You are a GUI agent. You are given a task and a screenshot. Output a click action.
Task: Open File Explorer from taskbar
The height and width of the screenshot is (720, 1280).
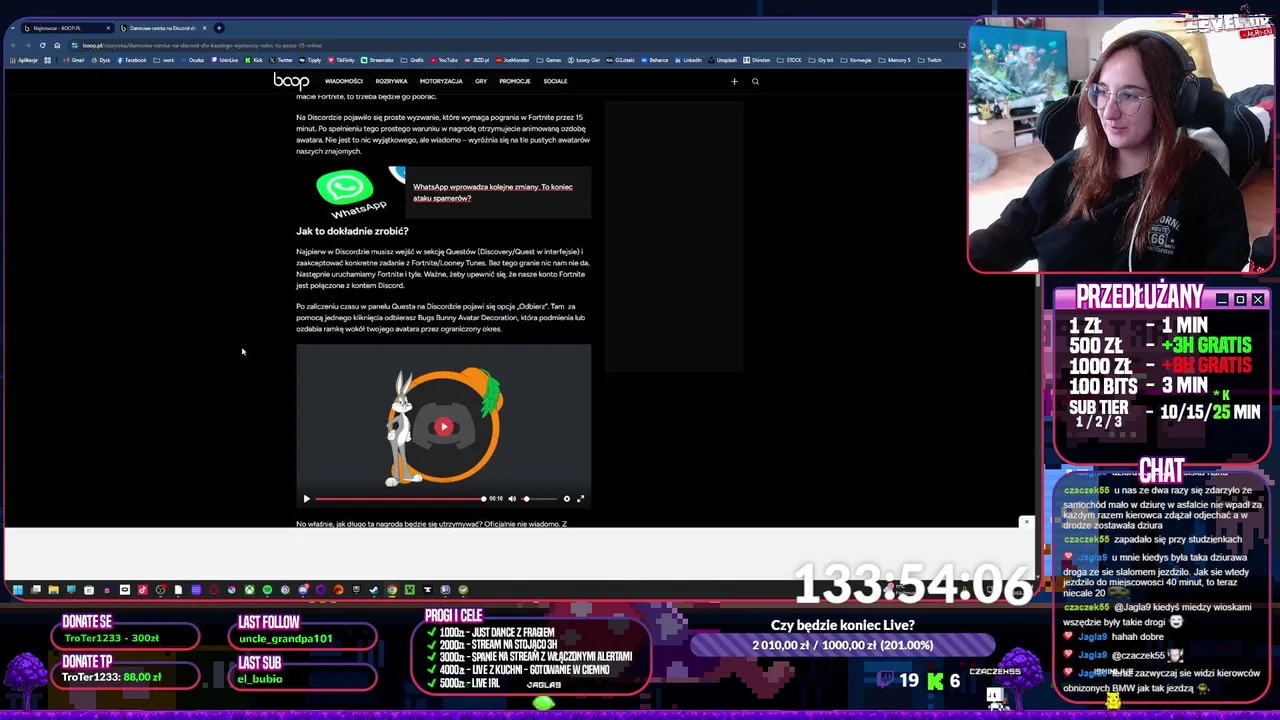(x=53, y=590)
